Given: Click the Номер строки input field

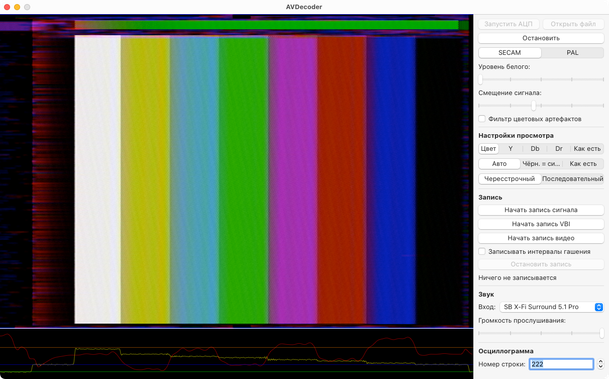Looking at the screenshot, I should [x=561, y=364].
